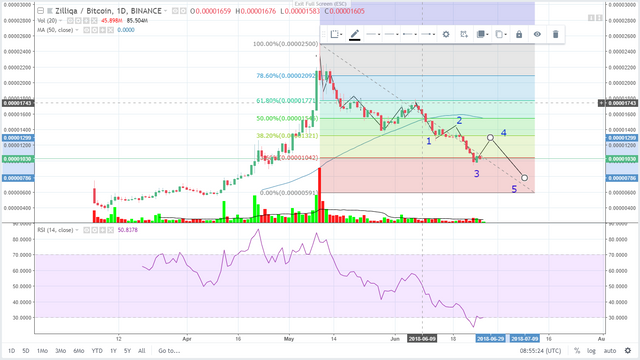Add an alert on the drawing using the alert clock icon
Screen dimensions: 640x360
464,34
